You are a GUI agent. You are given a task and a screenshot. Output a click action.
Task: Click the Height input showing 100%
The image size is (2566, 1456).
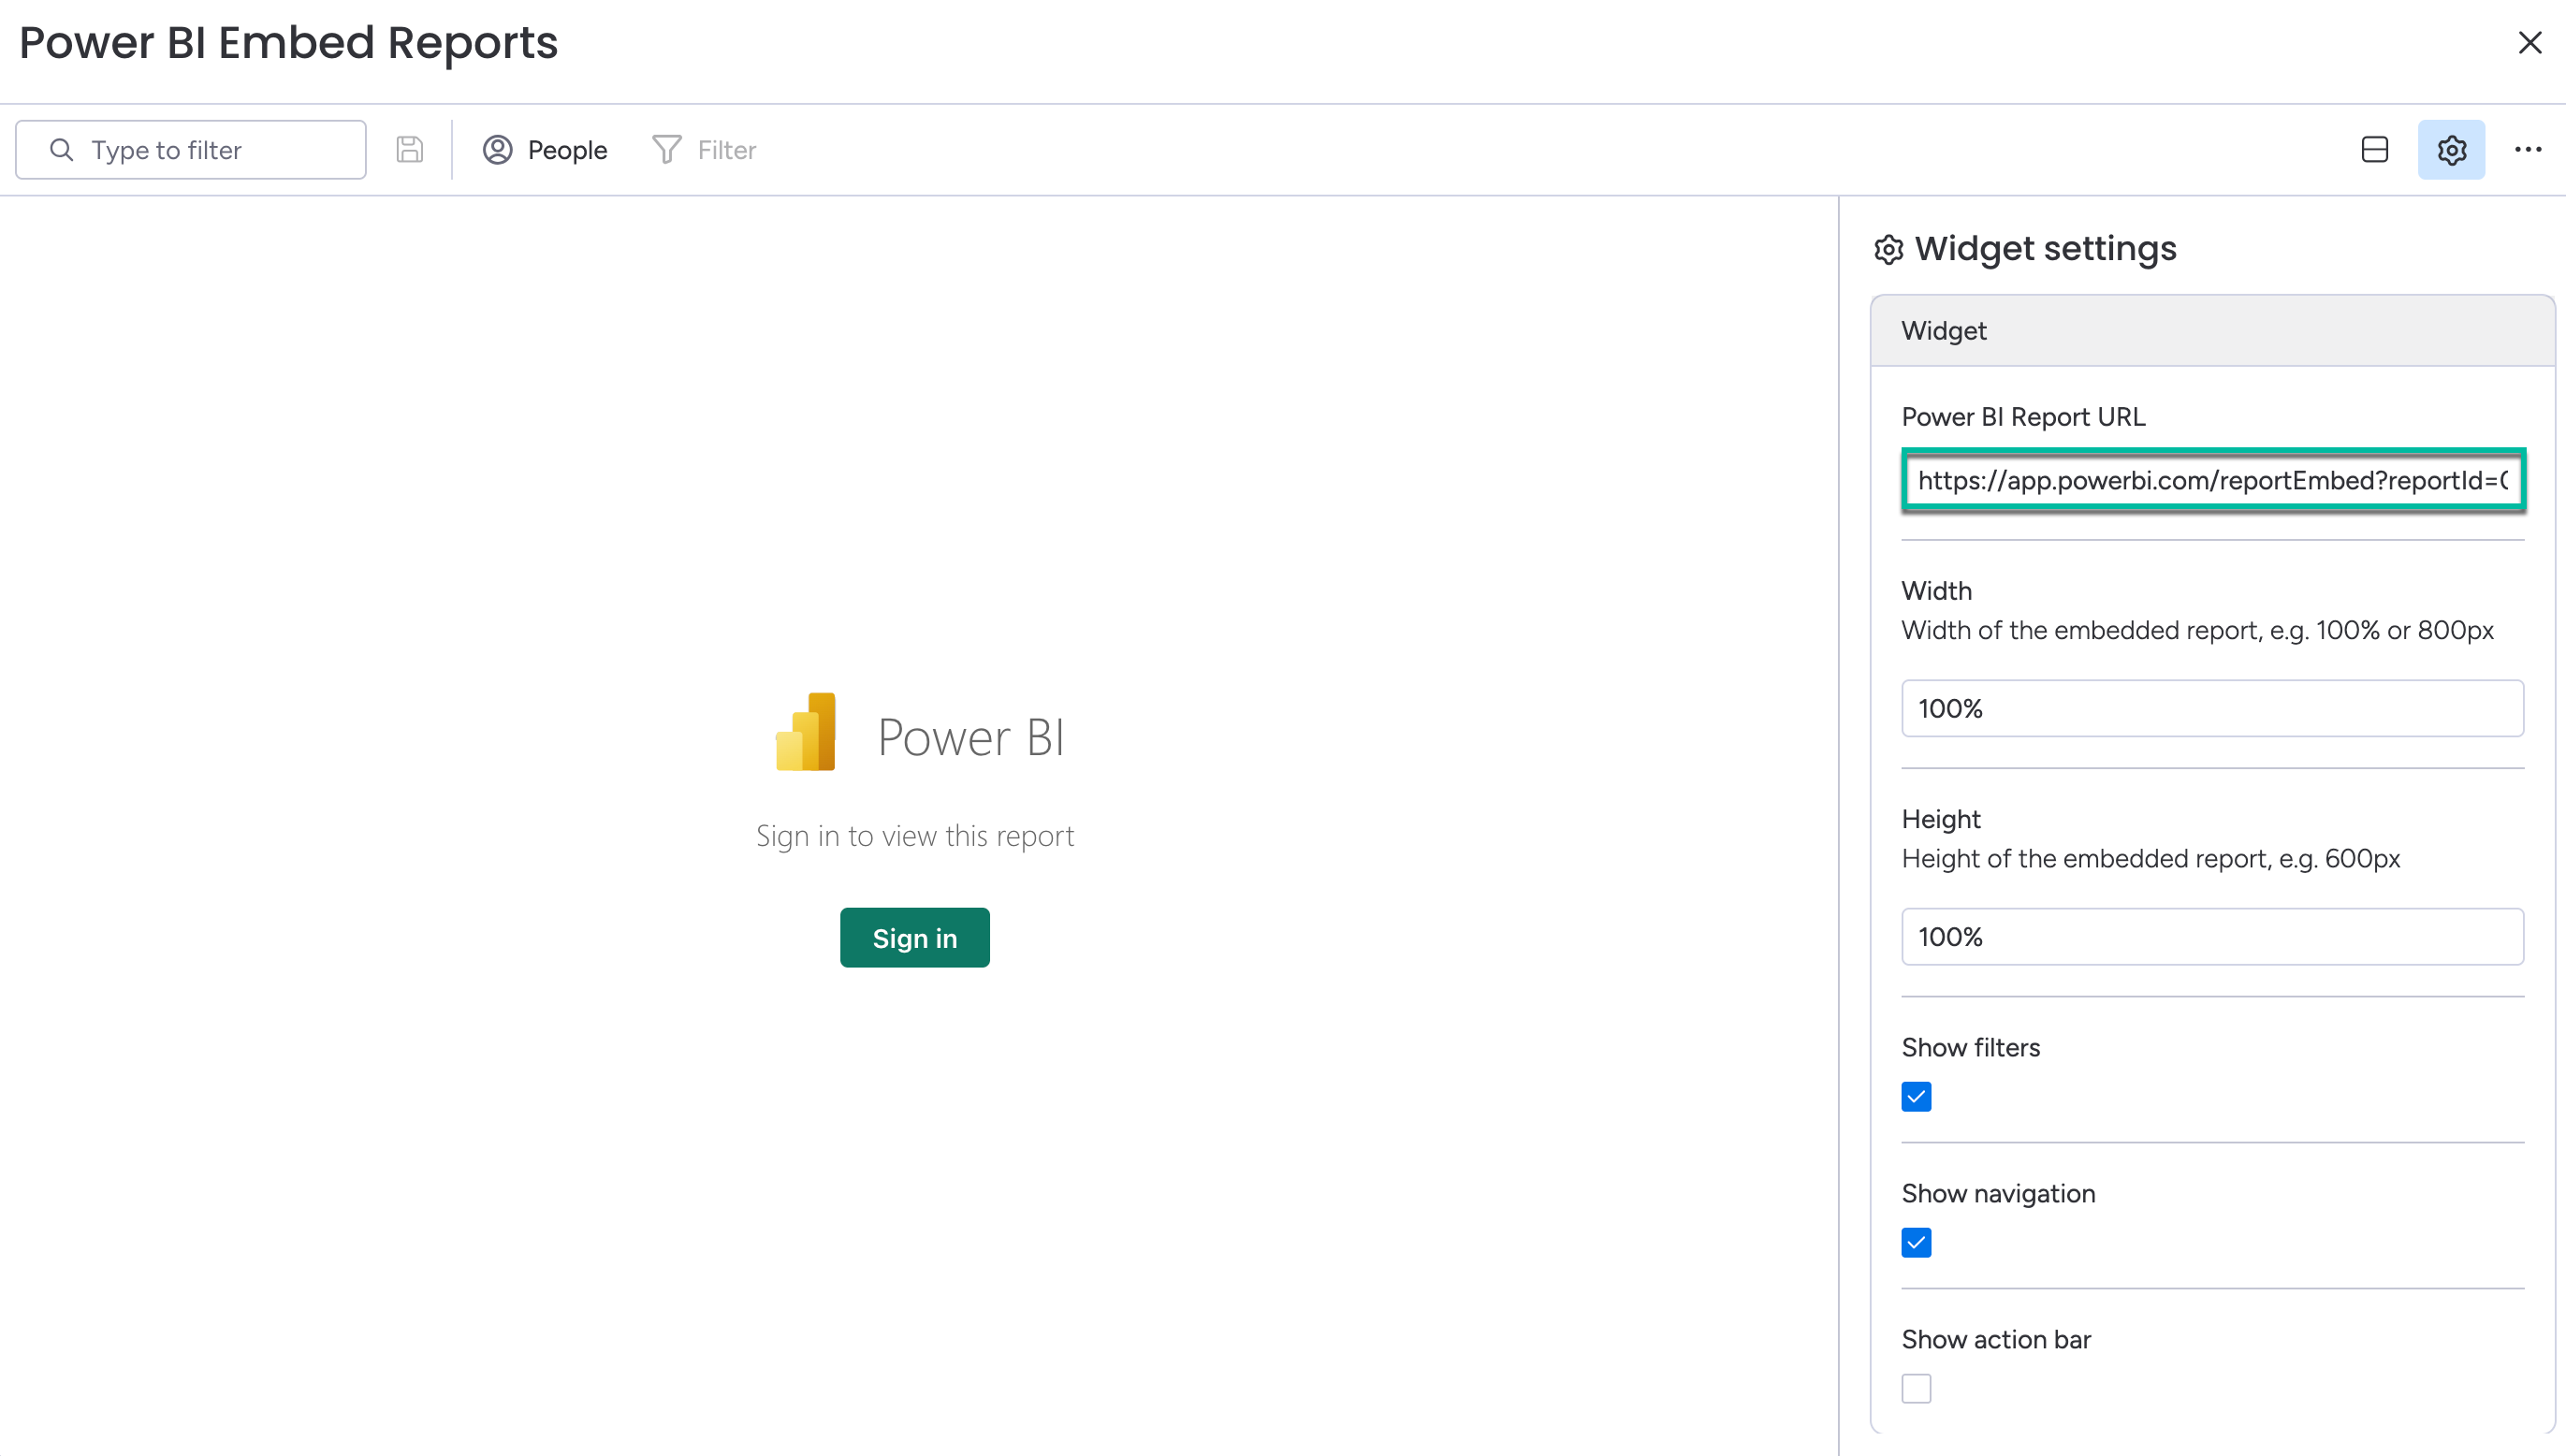pyautogui.click(x=2211, y=937)
